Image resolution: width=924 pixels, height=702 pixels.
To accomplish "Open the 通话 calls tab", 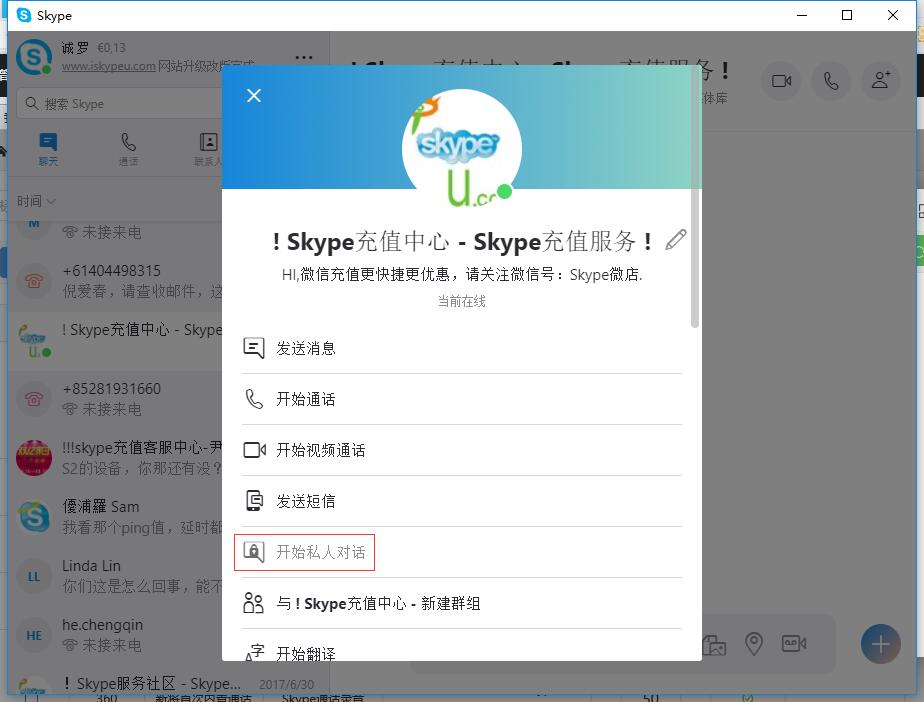I will tap(128, 149).
